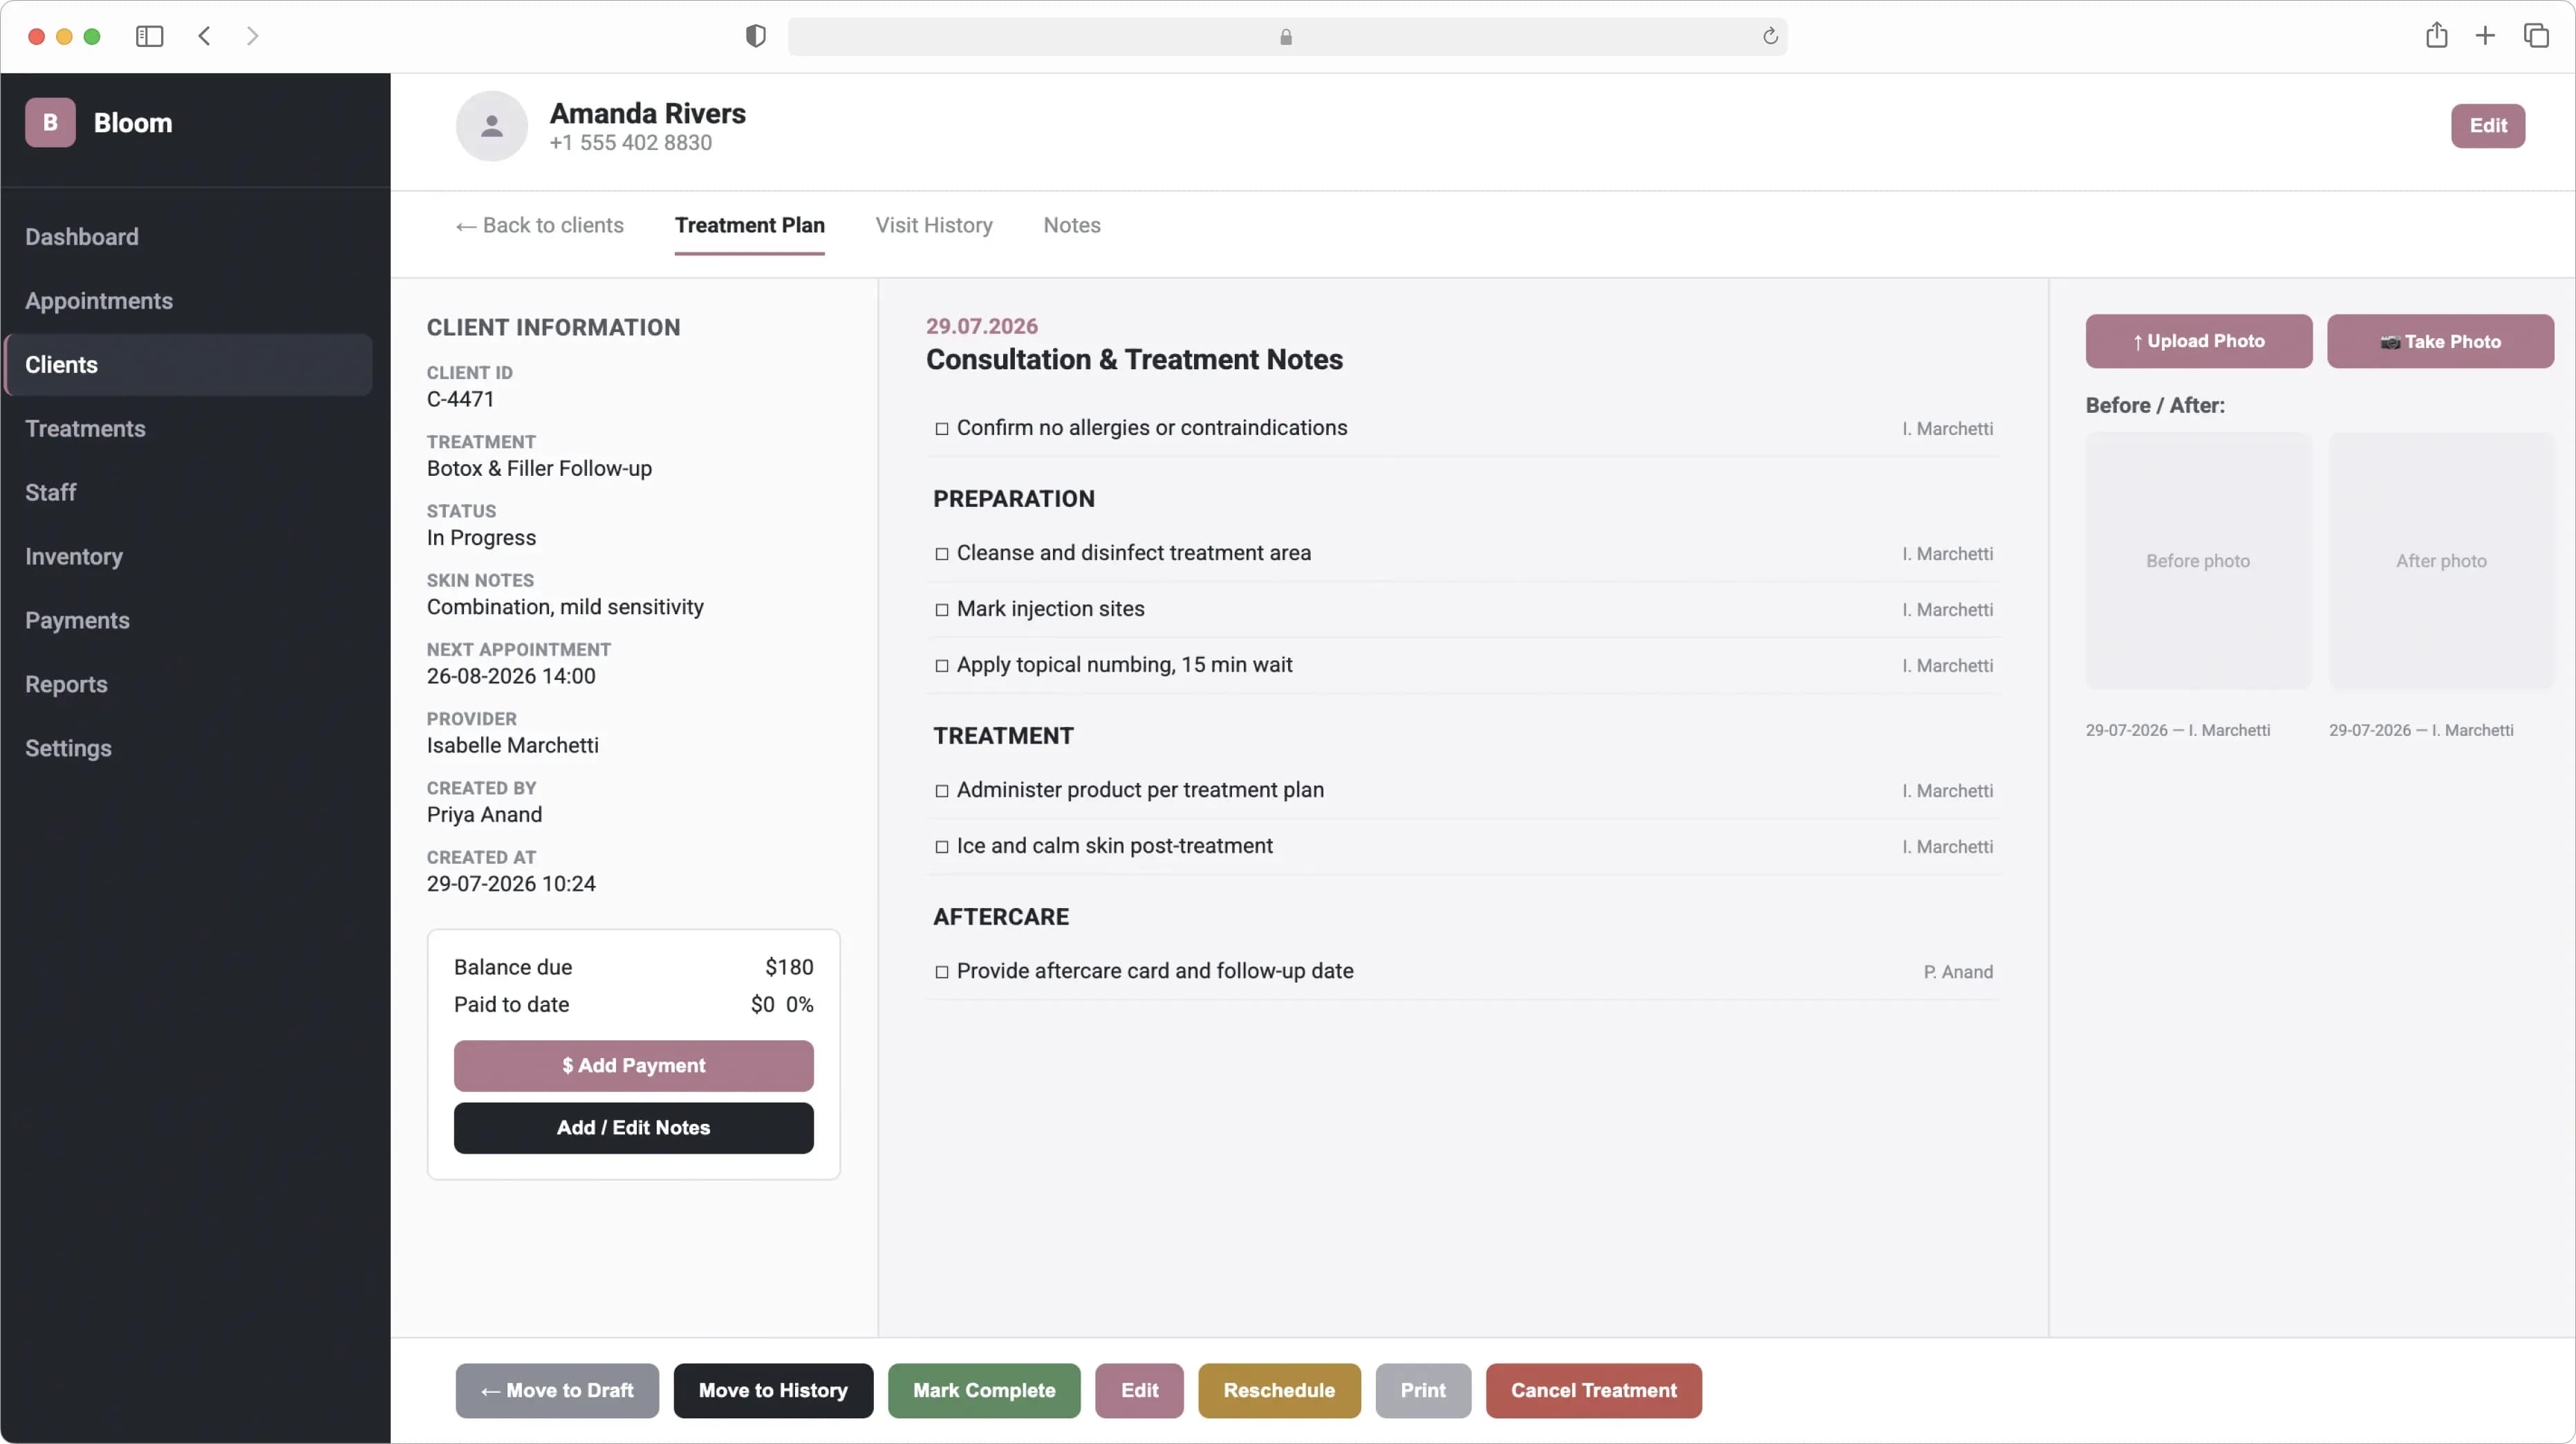Toggle the browser sidebar icon
This screenshot has width=2576, height=1444.
(149, 36)
